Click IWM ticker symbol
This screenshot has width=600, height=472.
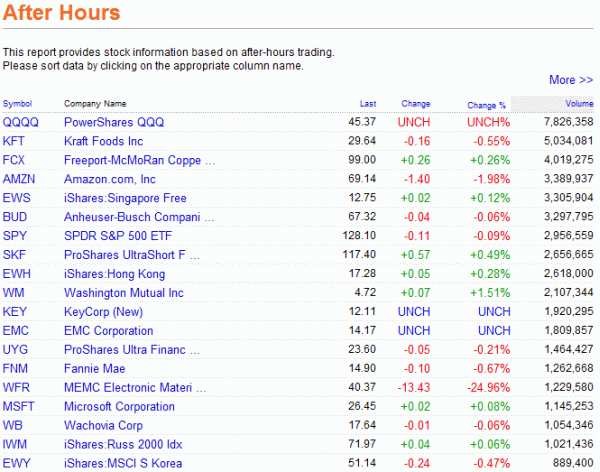(15, 444)
